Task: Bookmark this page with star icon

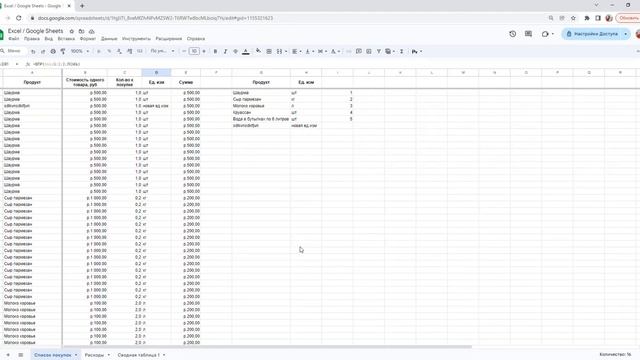Action: pyautogui.click(x=573, y=18)
